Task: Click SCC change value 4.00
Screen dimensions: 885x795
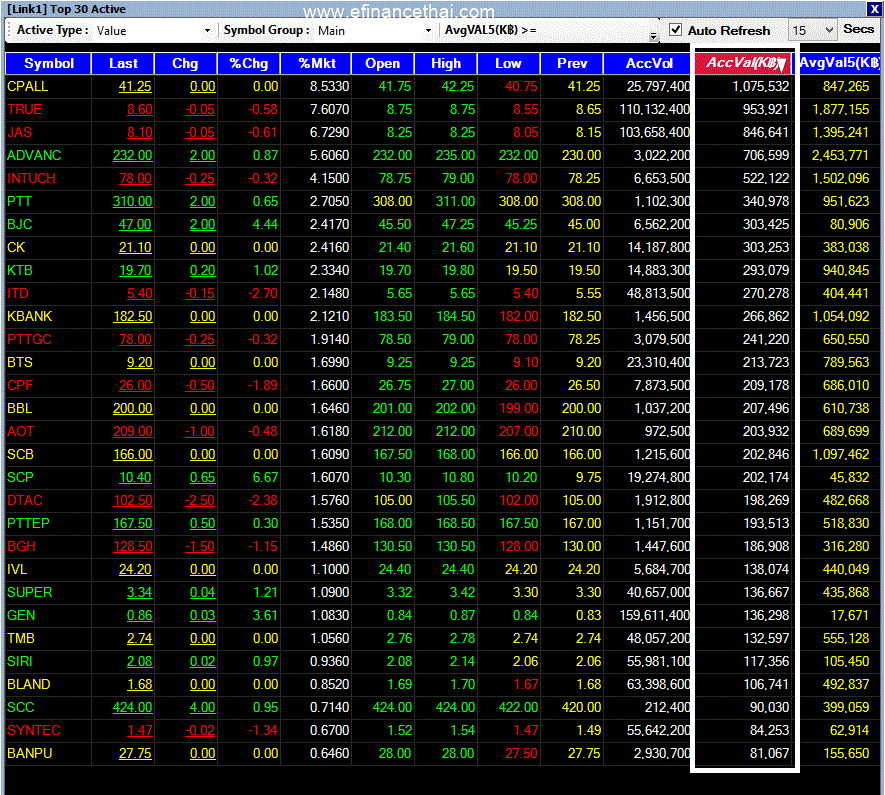Action: tap(202, 708)
